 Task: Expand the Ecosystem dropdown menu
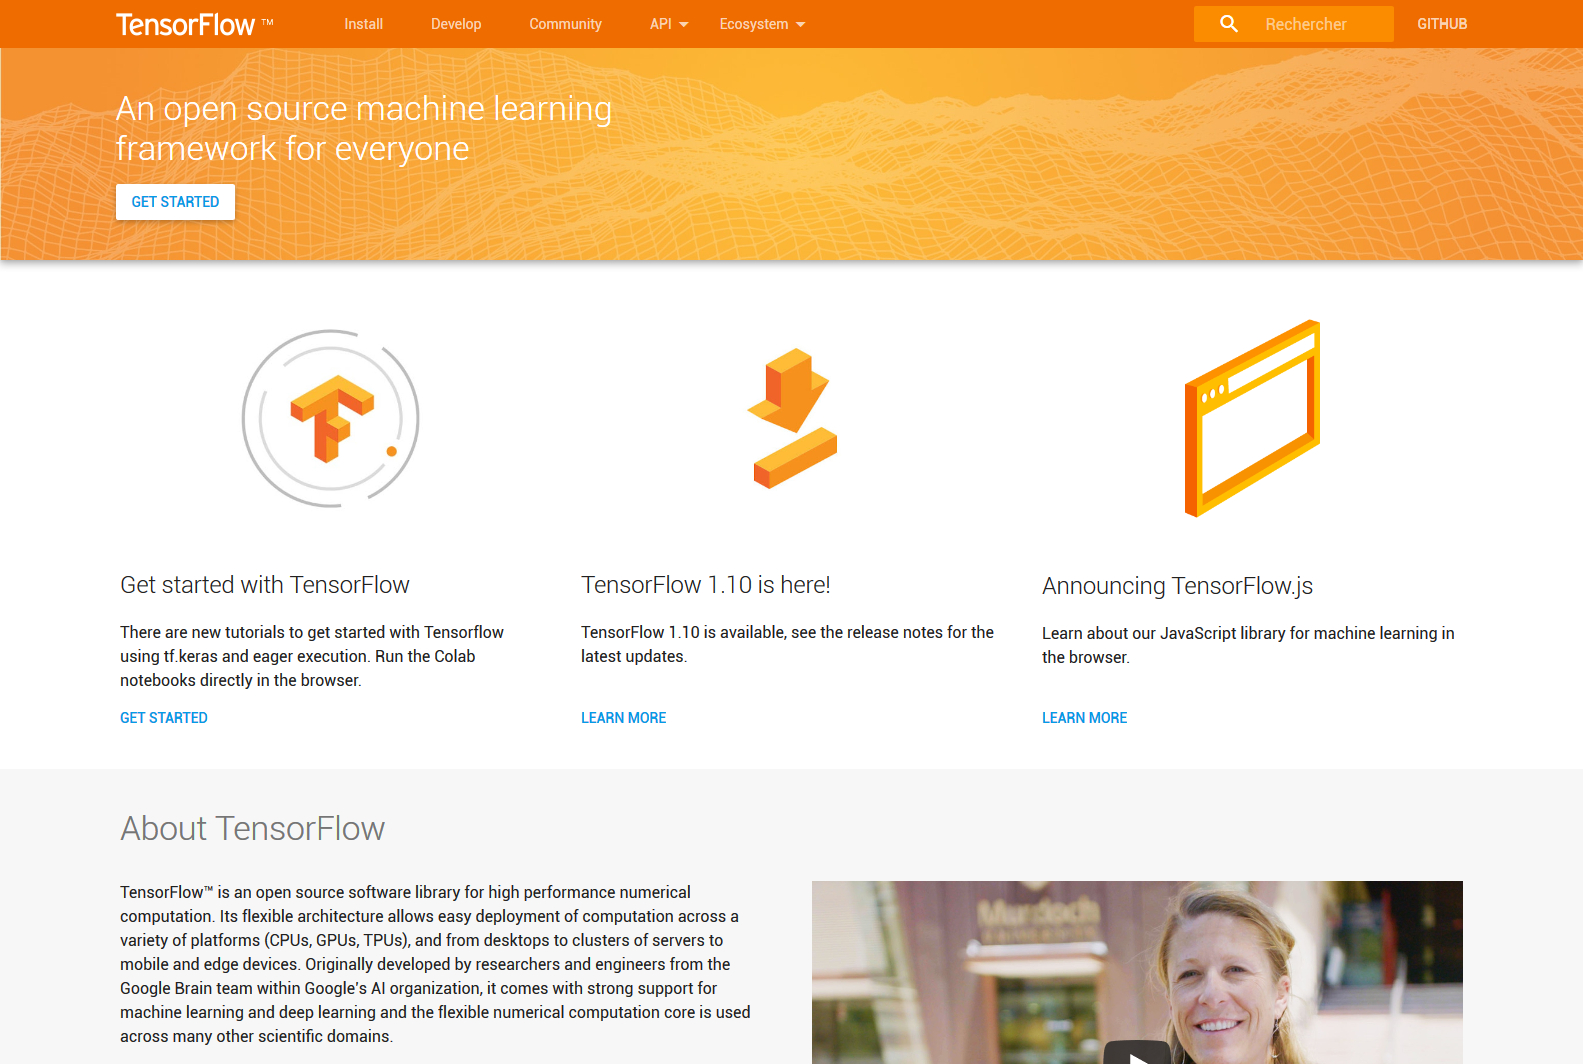coord(762,24)
